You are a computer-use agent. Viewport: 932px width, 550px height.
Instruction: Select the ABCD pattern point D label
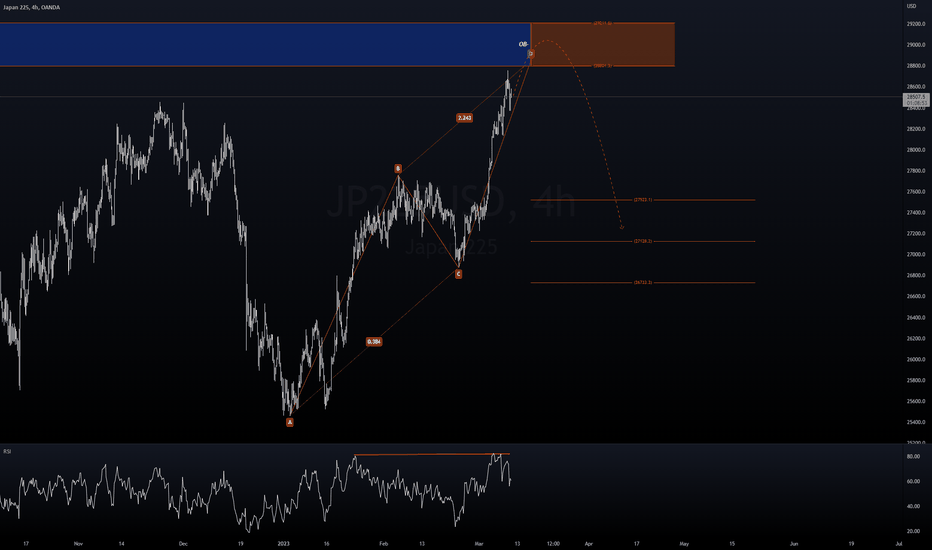(x=531, y=54)
